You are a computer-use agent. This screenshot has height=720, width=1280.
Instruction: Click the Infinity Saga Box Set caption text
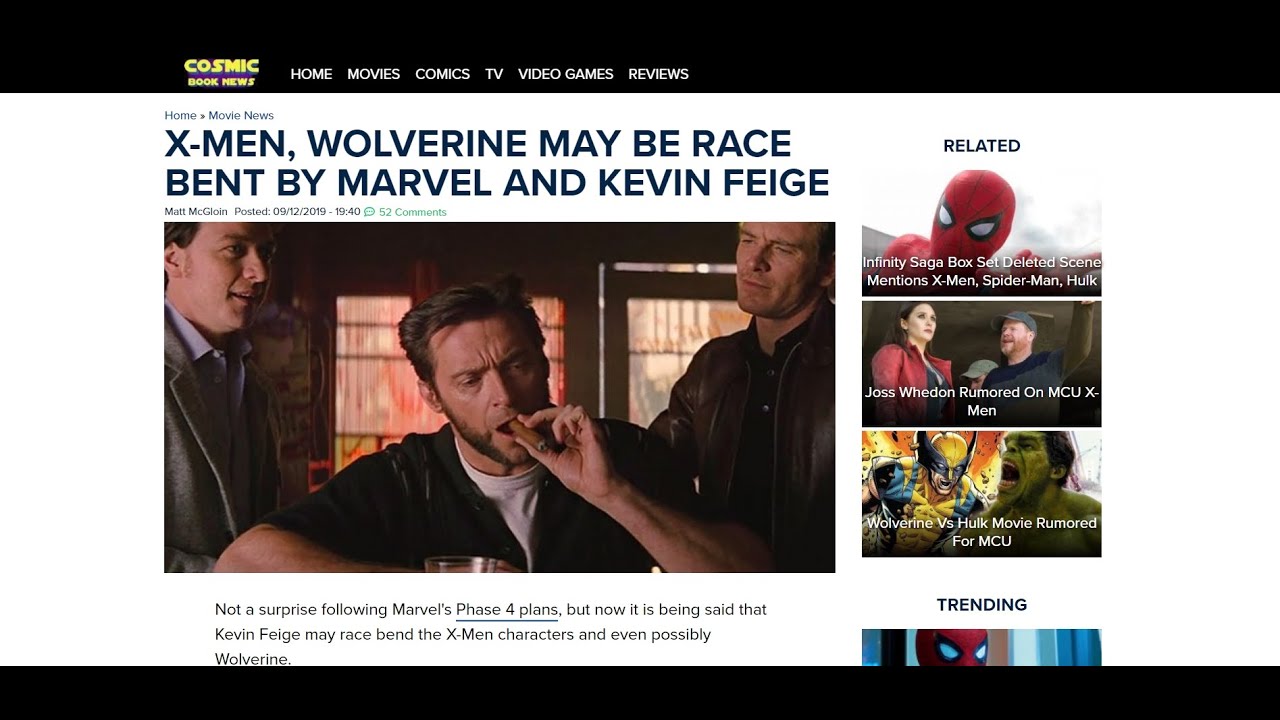pyautogui.click(x=981, y=272)
